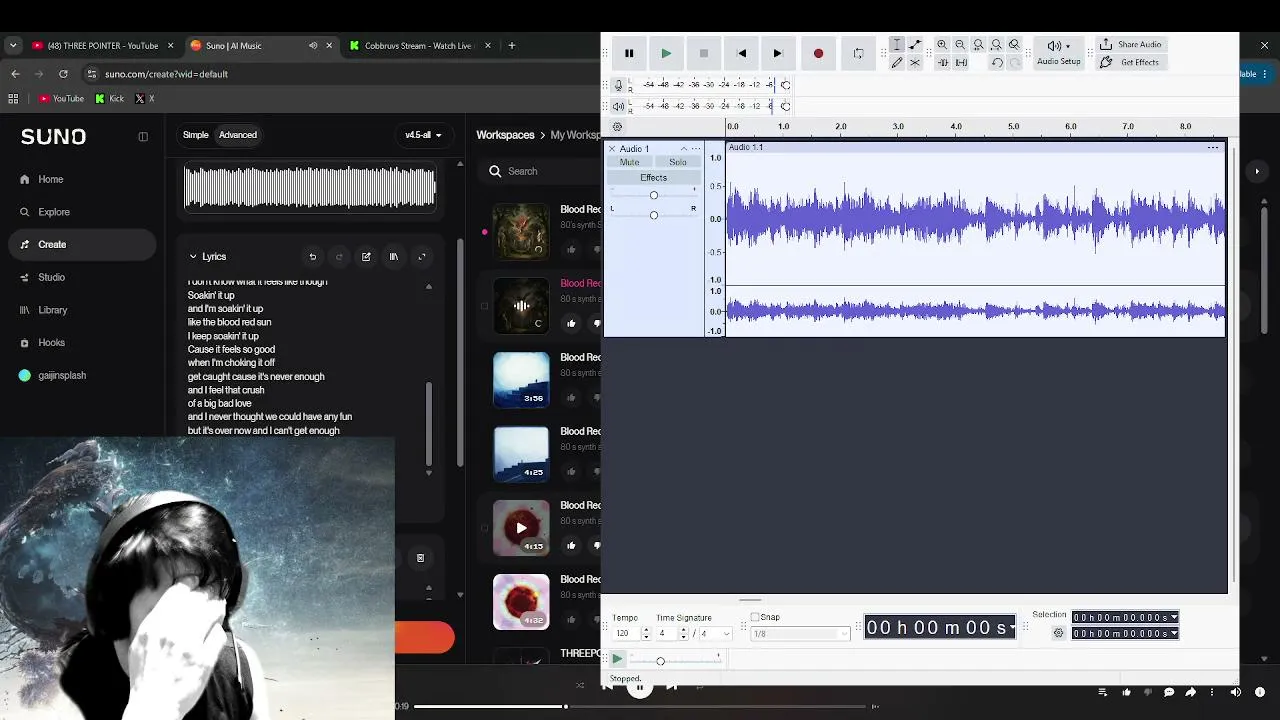Solo the Audio 1 track
The height and width of the screenshot is (720, 1280).
click(x=678, y=162)
